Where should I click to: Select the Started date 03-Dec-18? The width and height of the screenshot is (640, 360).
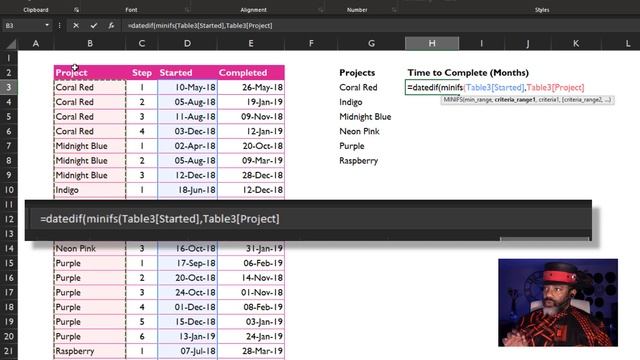tap(187, 131)
